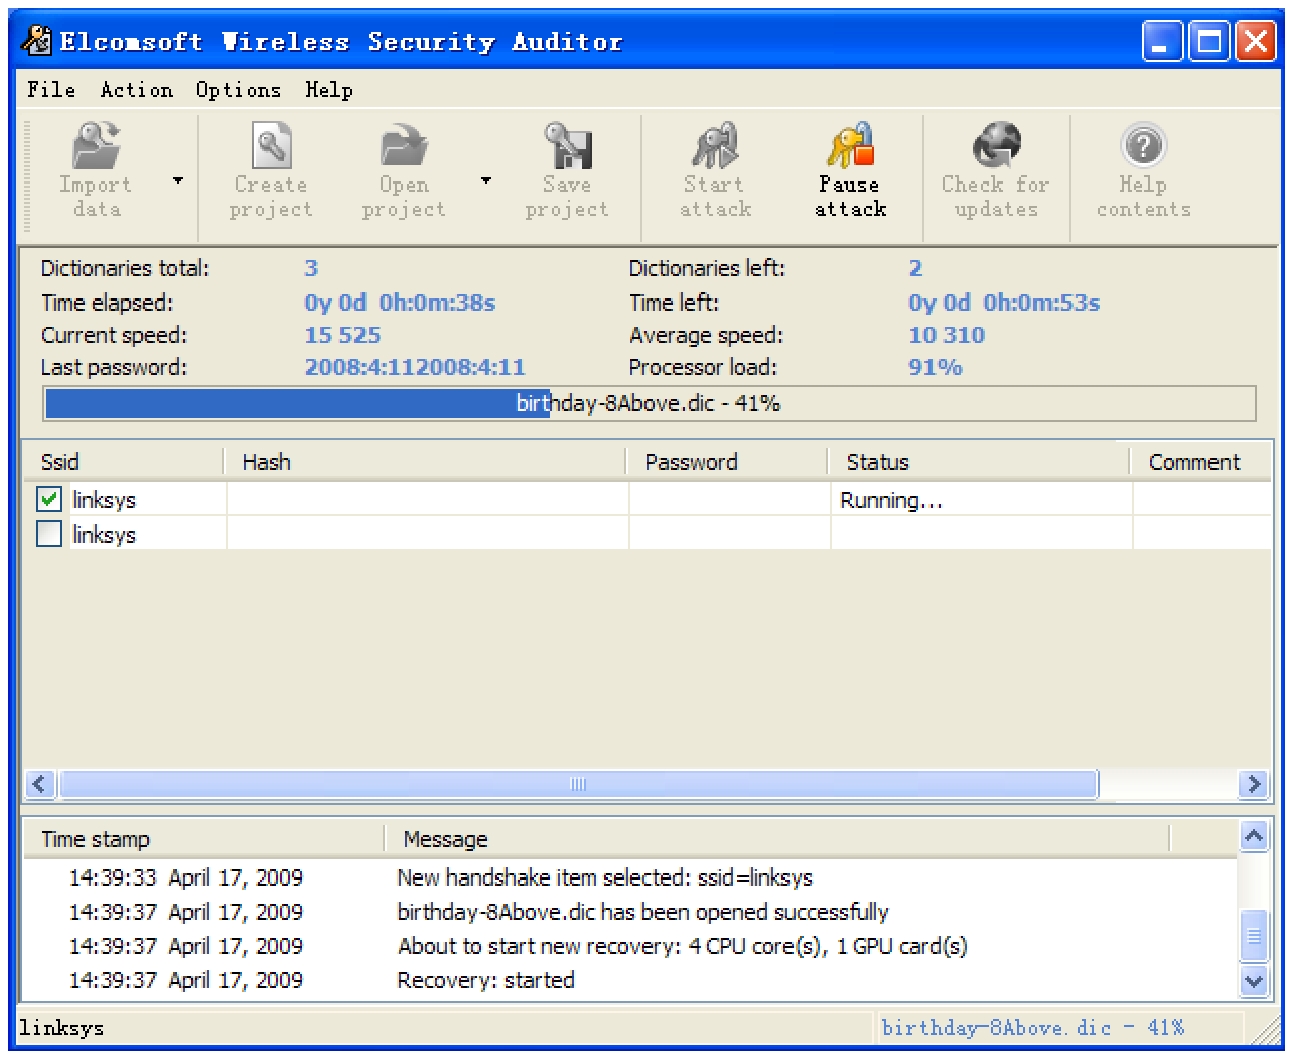Click the Last password value 2008:4:112008:4:11

point(415,367)
